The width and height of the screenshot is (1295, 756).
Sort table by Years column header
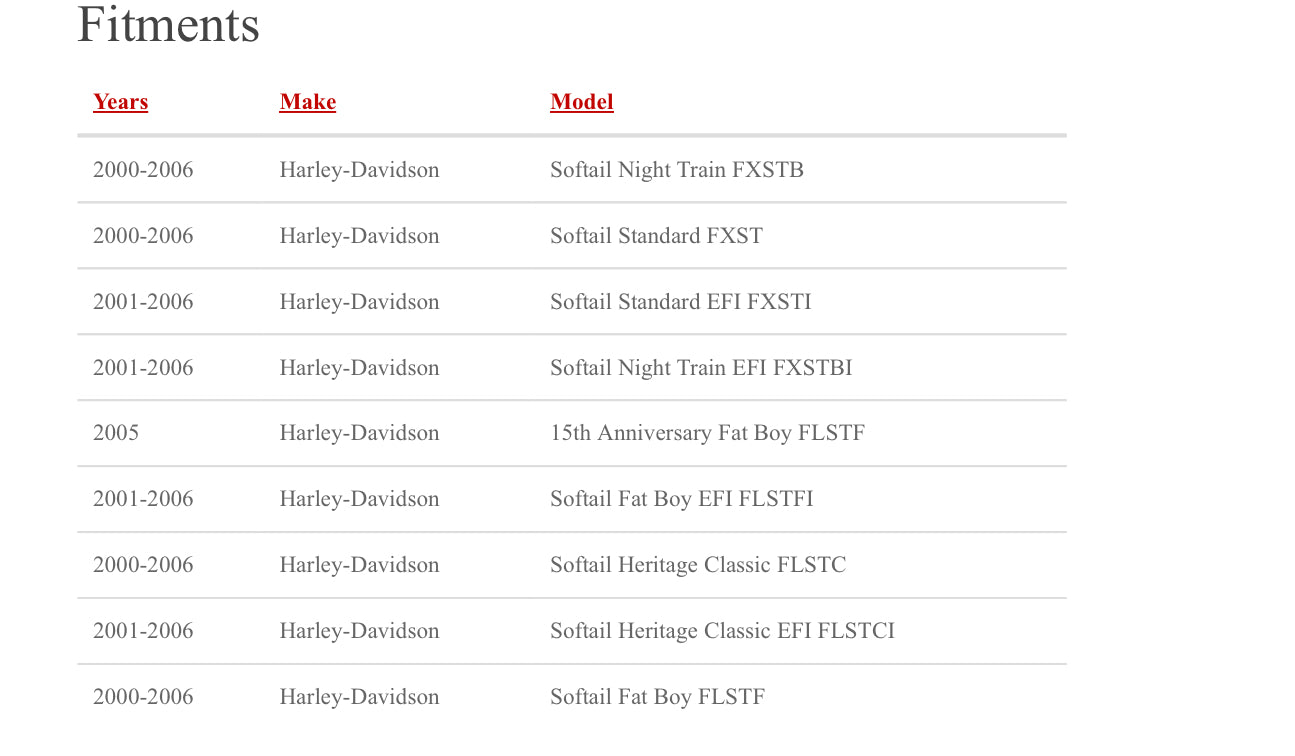click(120, 102)
